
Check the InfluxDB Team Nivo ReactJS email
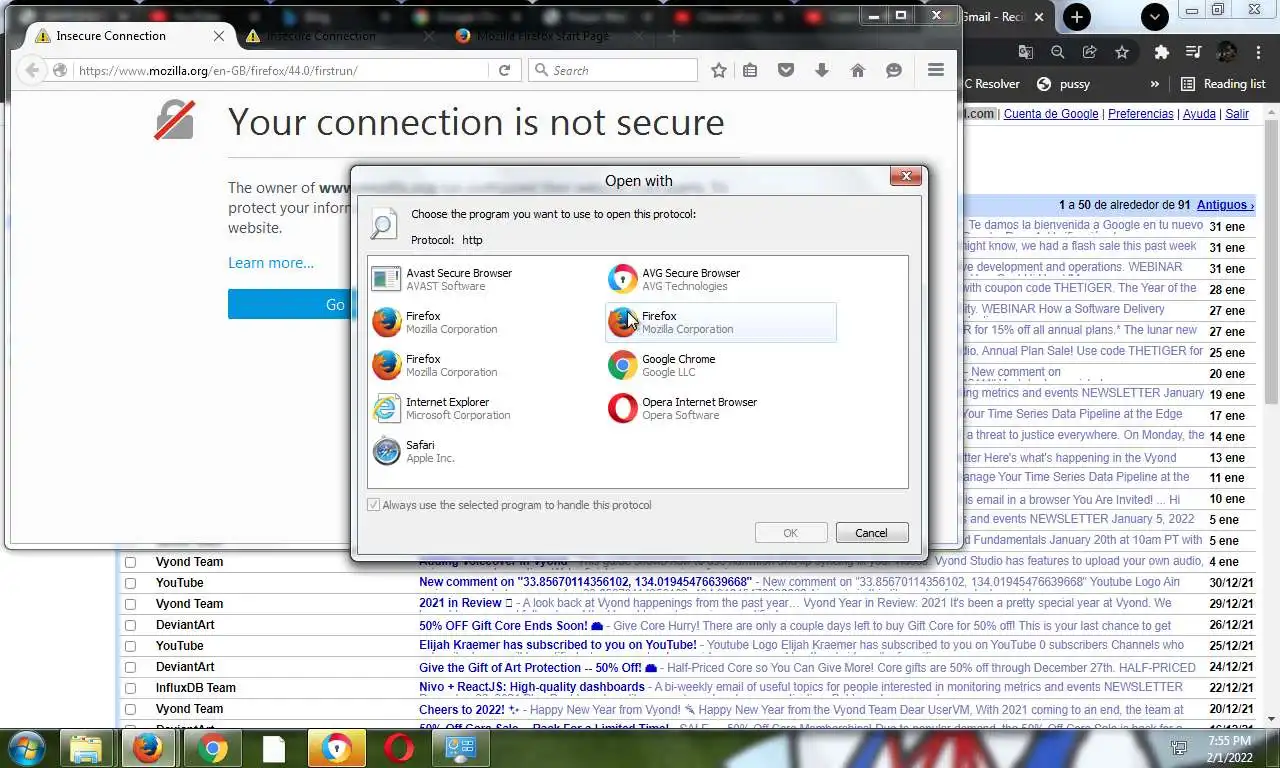(130, 688)
